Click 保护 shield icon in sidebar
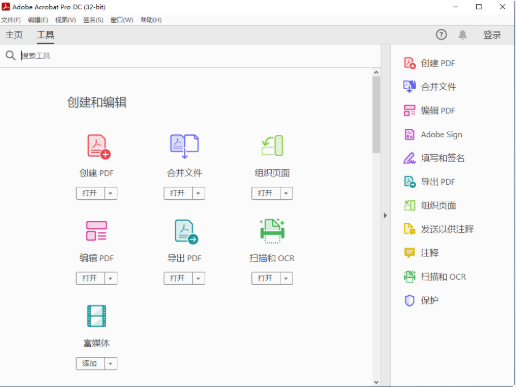This screenshot has height=387, width=516. (409, 300)
